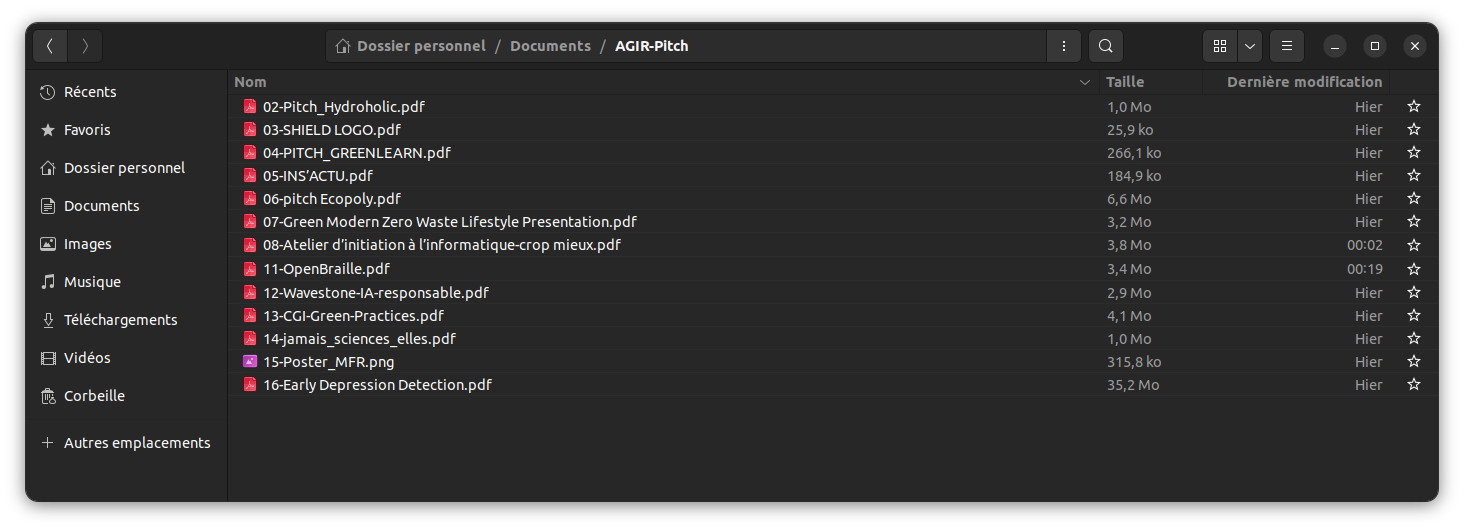Screen dimensions: 1464x530
Task: Click the search magnifier icon
Action: click(1105, 46)
